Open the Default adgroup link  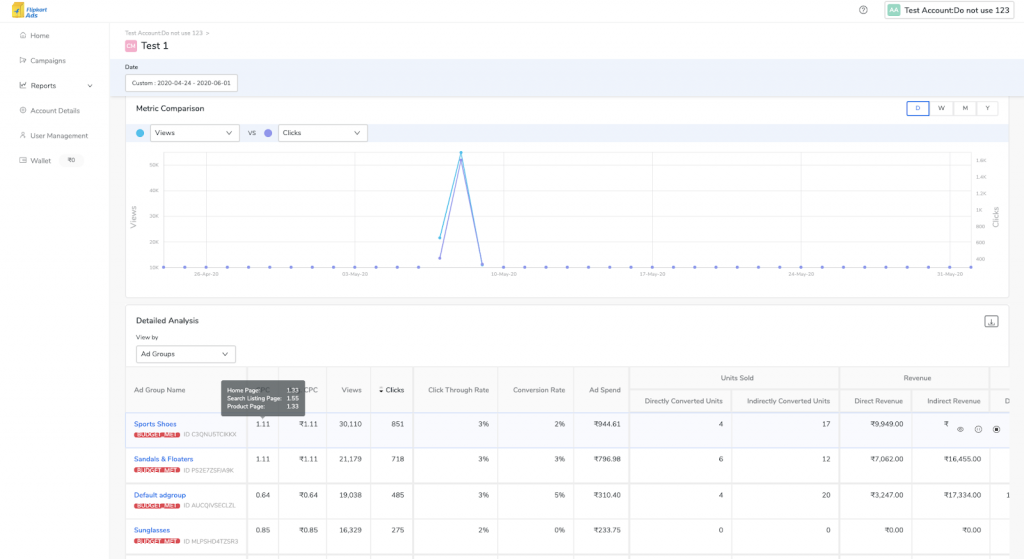(159, 495)
